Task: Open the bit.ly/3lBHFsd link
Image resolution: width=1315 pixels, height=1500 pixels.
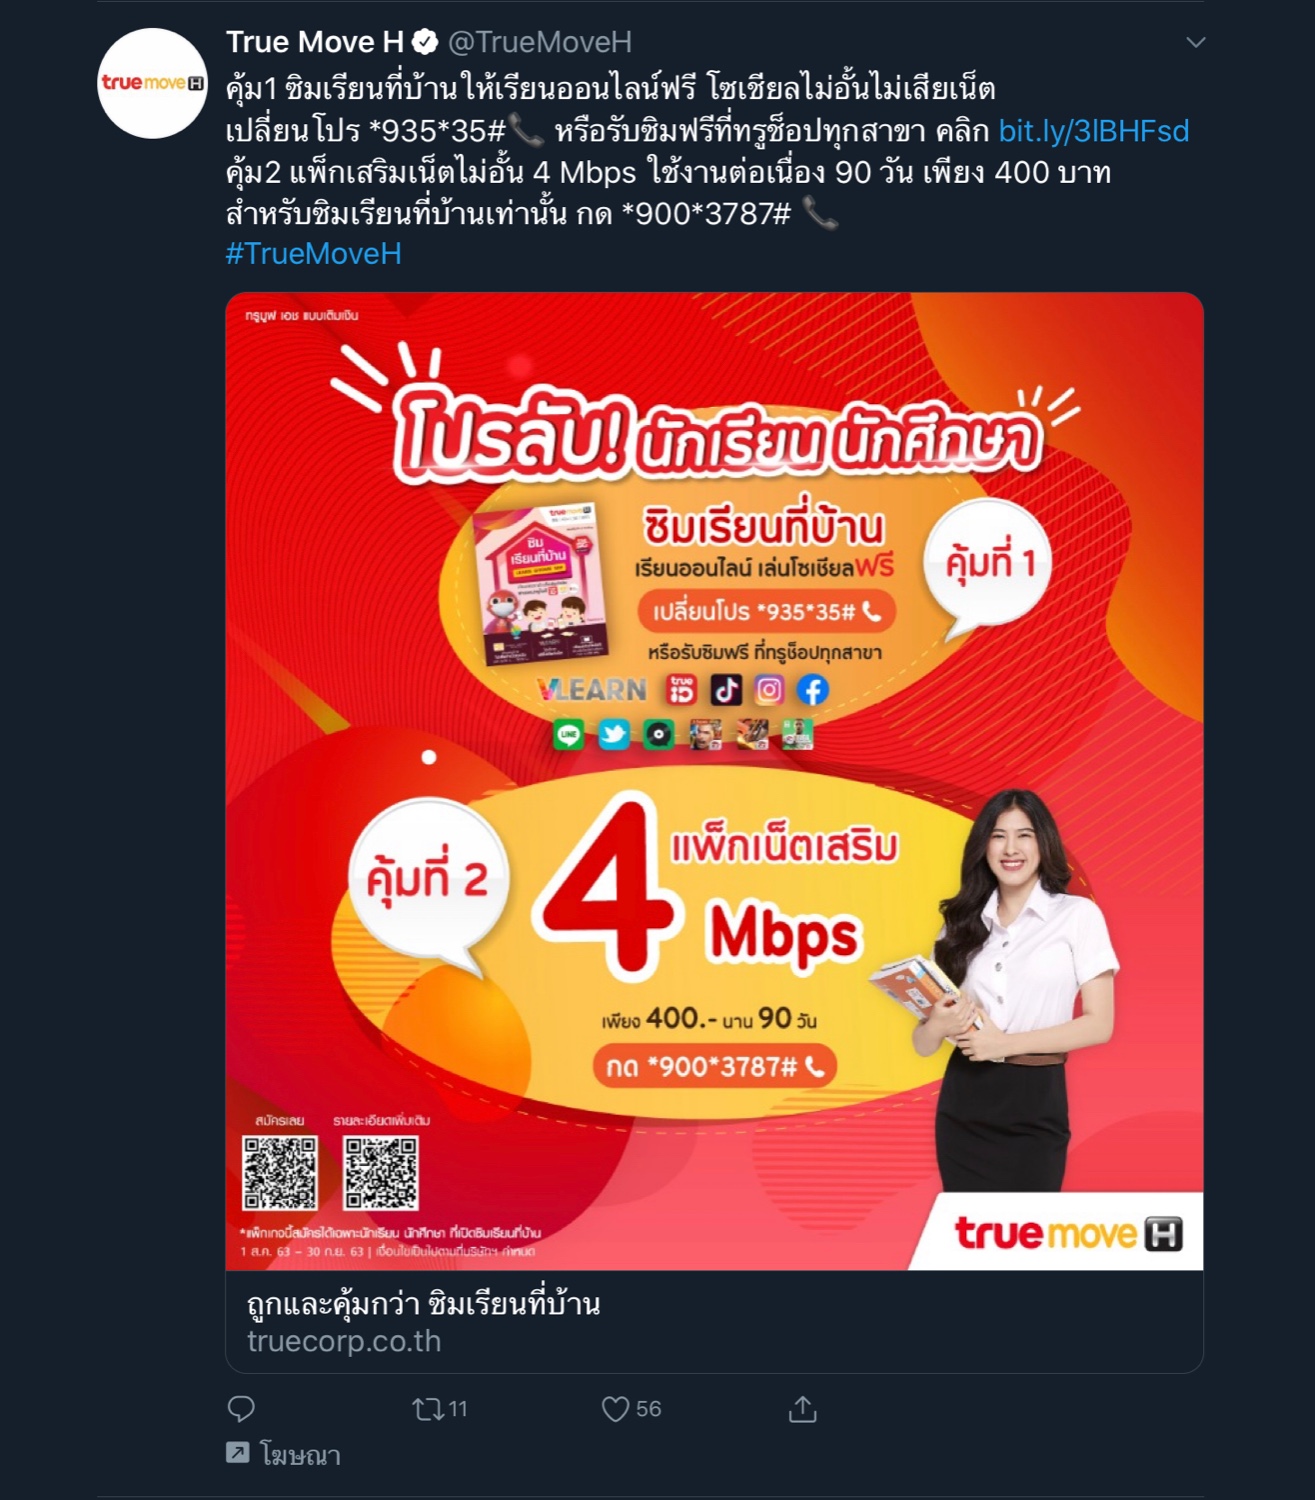Action: (x=1094, y=131)
